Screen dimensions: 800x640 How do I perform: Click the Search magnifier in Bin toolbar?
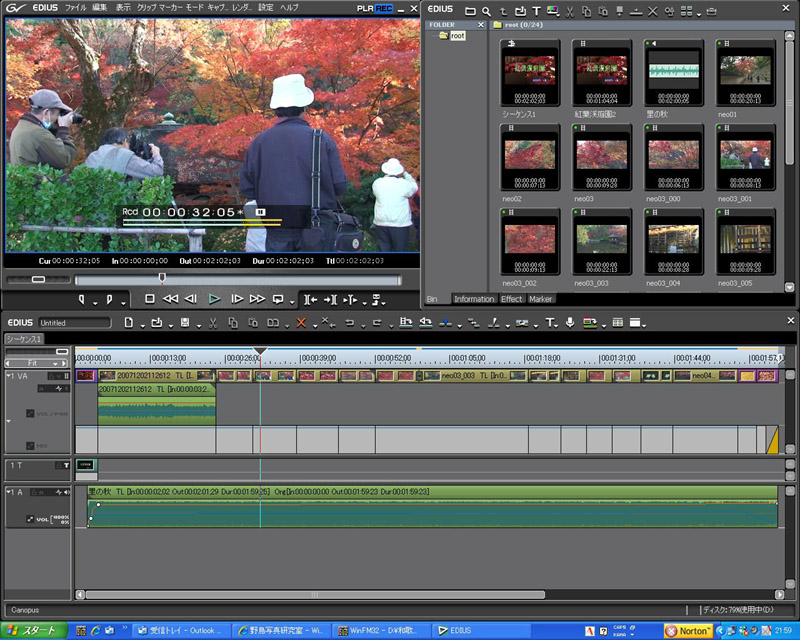[486, 11]
